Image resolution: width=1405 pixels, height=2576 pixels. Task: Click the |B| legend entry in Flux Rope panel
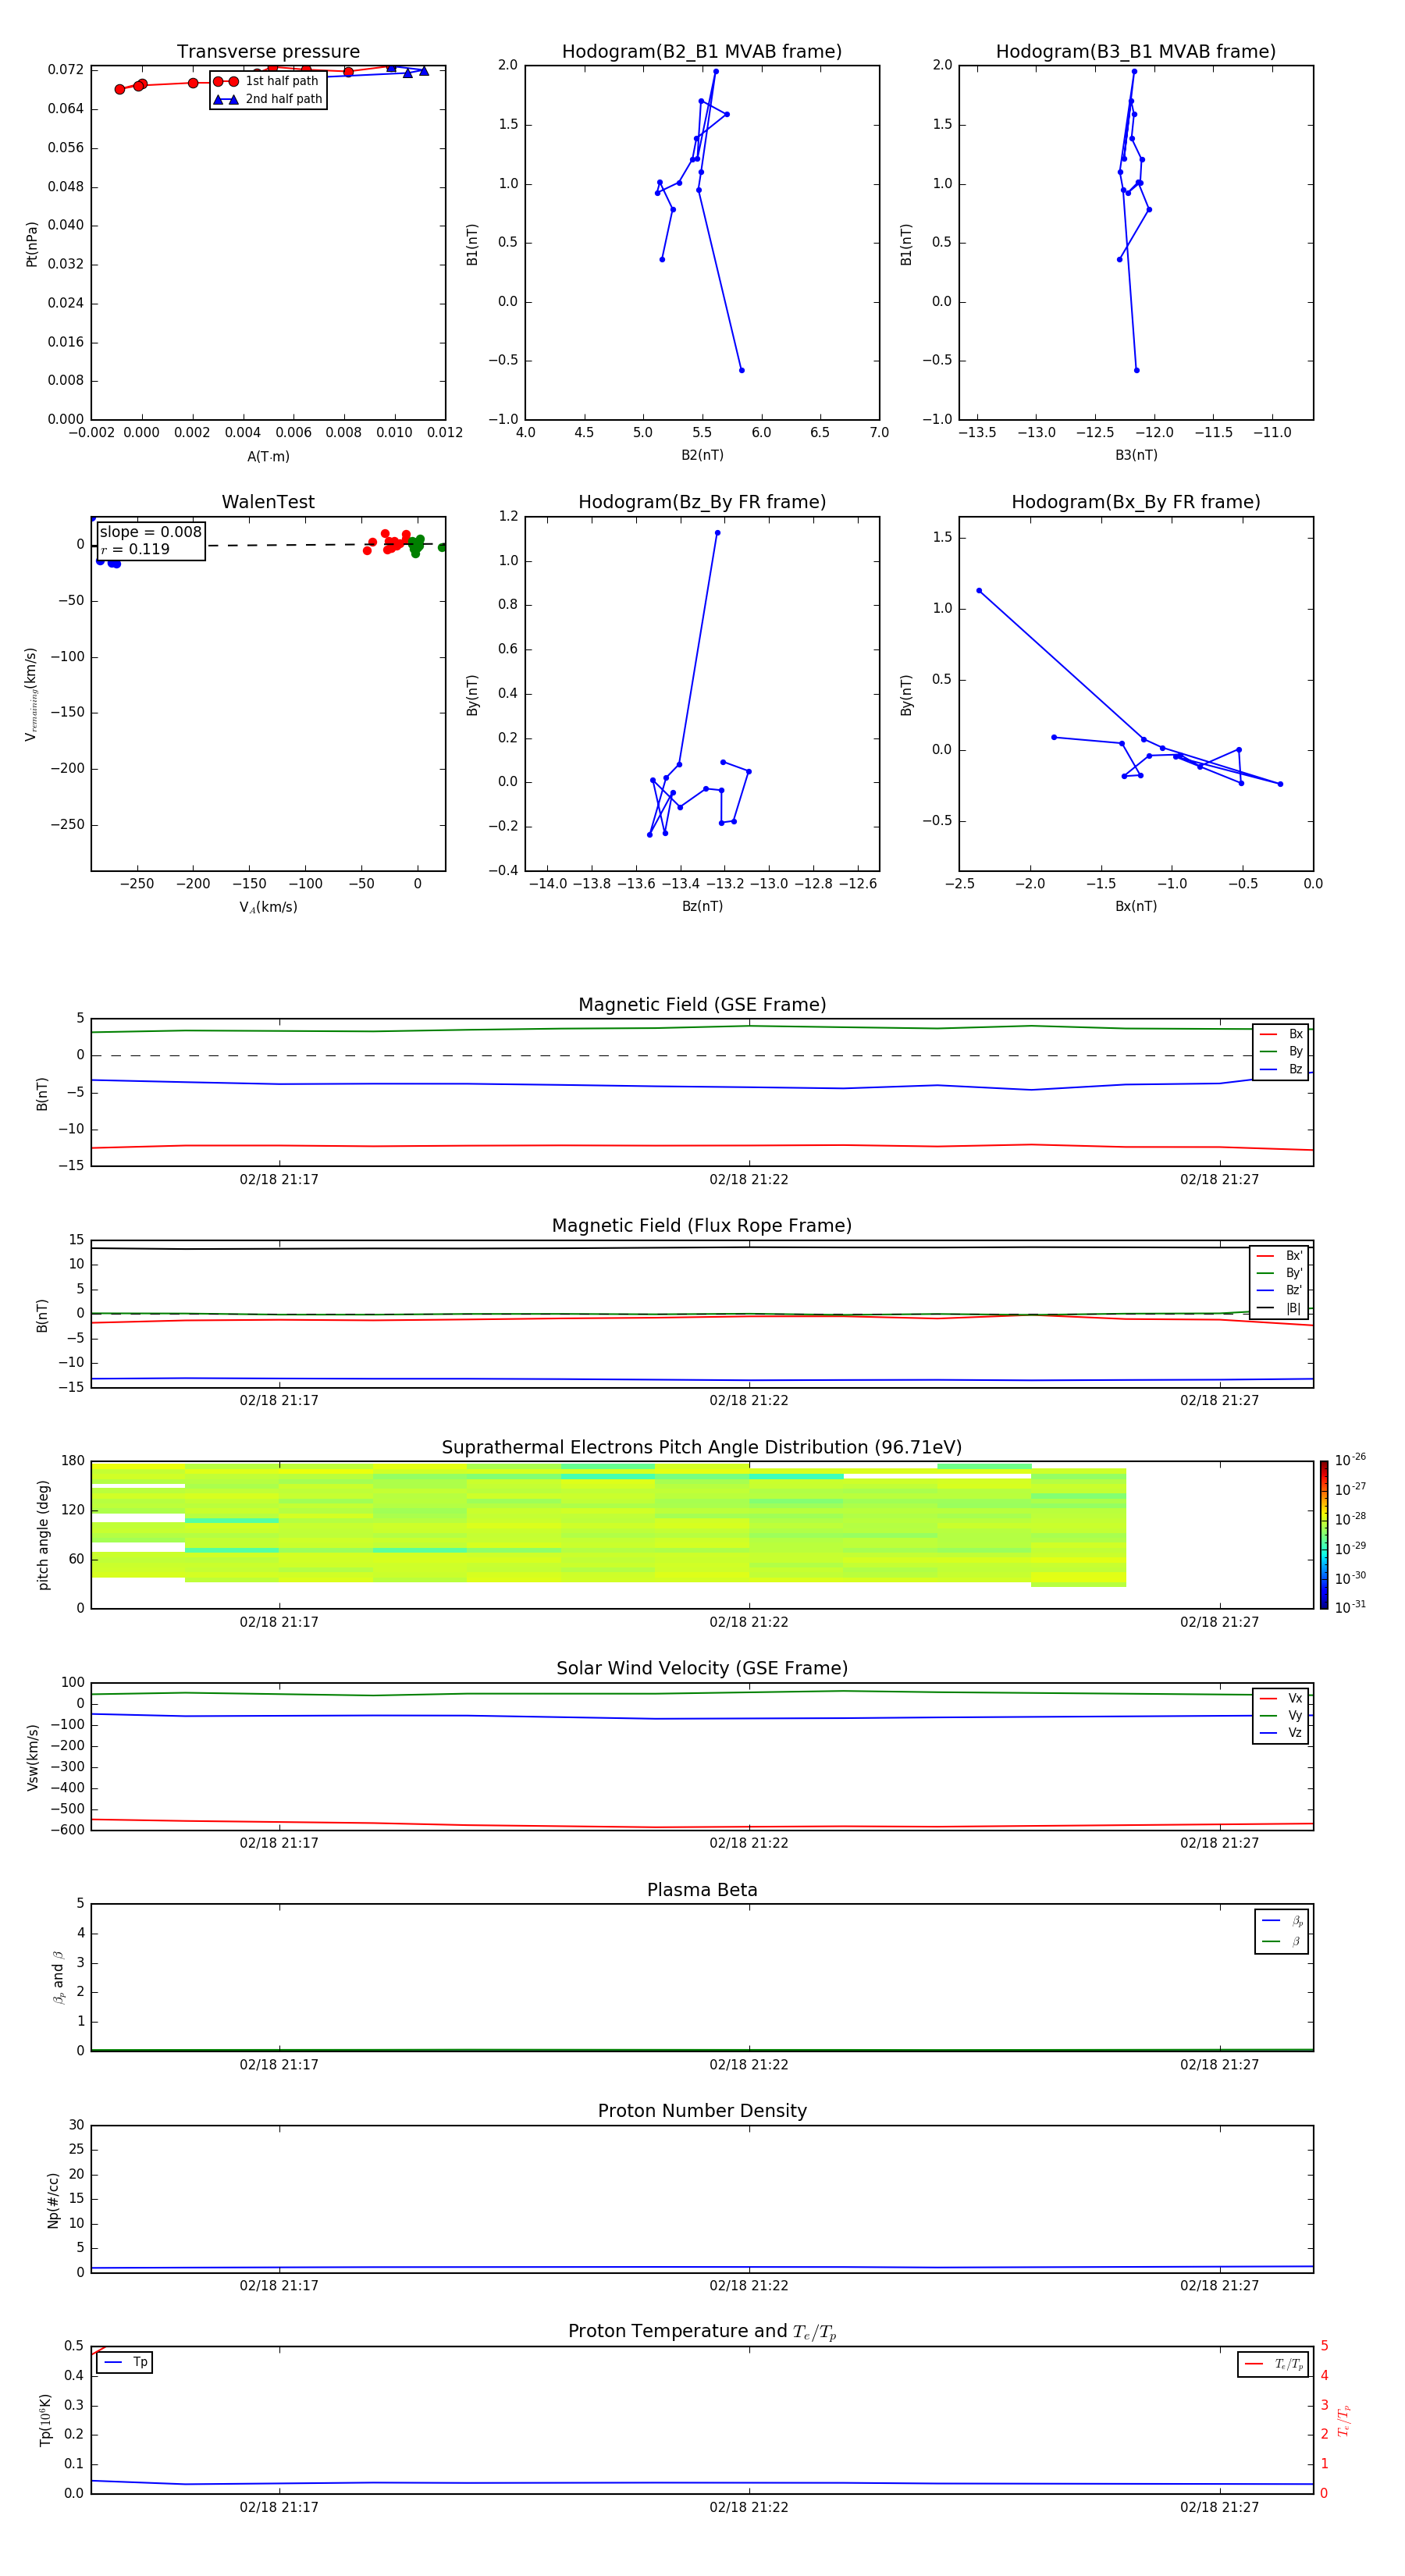1280,1308
